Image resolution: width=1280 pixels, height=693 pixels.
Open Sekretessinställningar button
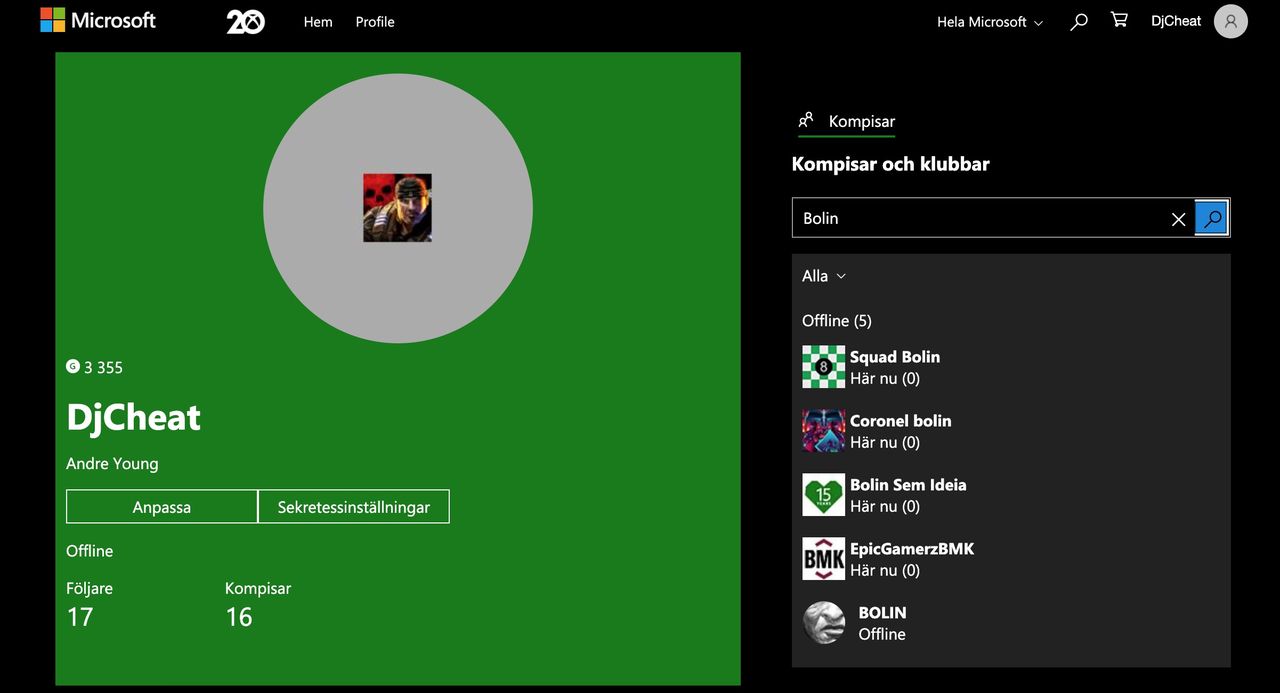point(354,507)
